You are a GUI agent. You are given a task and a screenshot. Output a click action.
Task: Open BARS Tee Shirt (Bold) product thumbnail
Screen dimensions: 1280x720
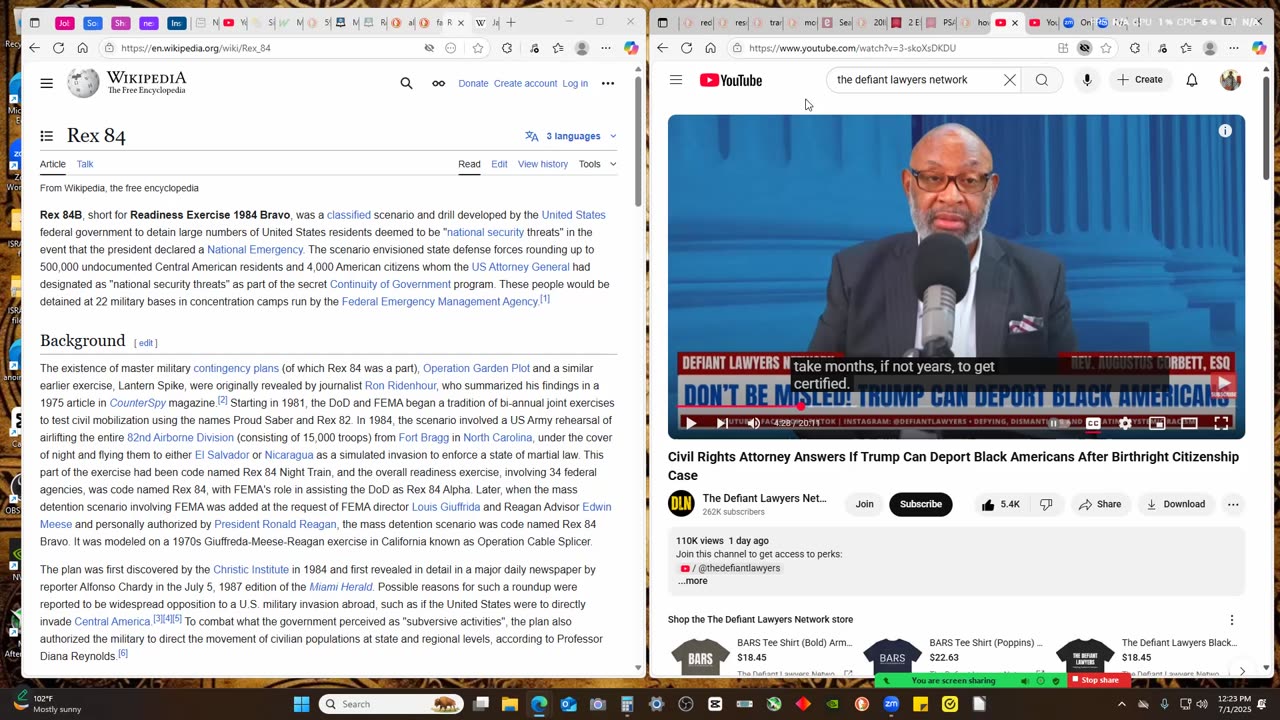[700, 657]
